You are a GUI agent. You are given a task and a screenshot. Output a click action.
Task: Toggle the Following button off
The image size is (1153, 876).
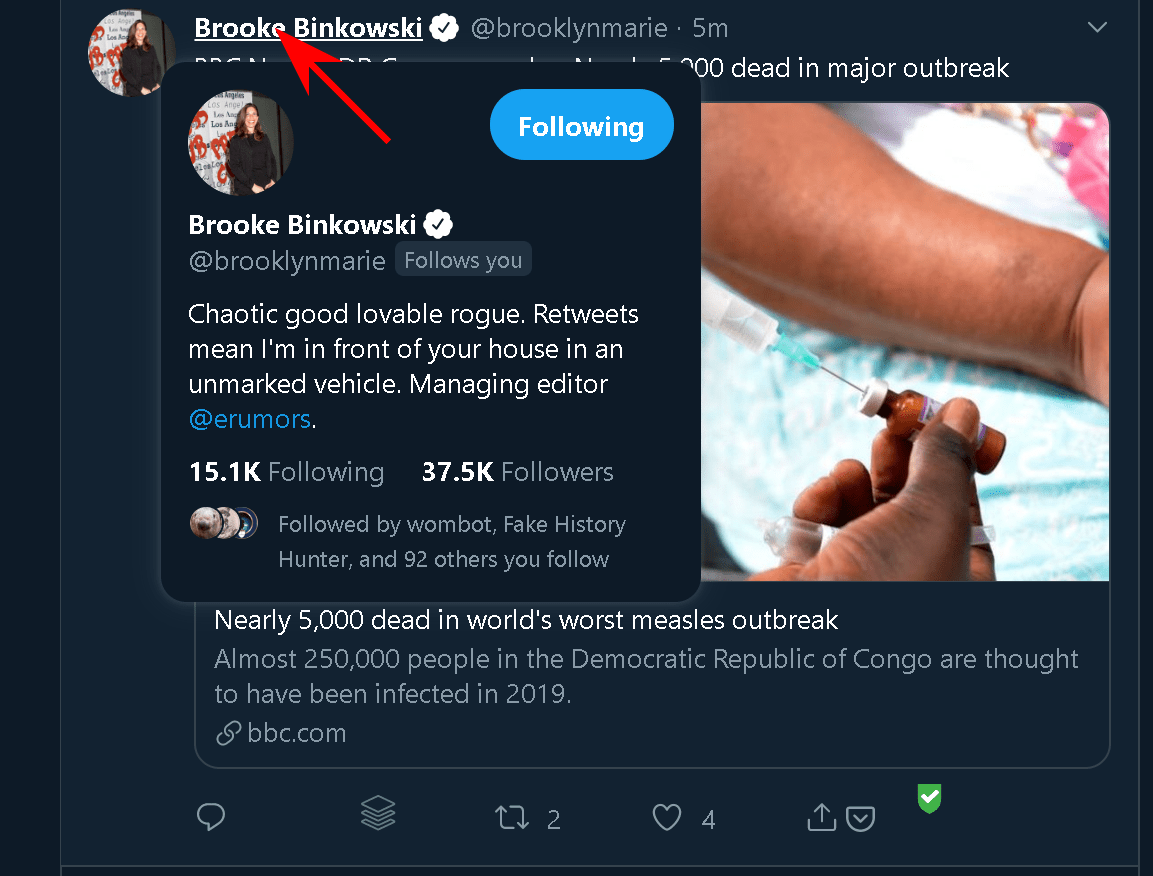581,126
